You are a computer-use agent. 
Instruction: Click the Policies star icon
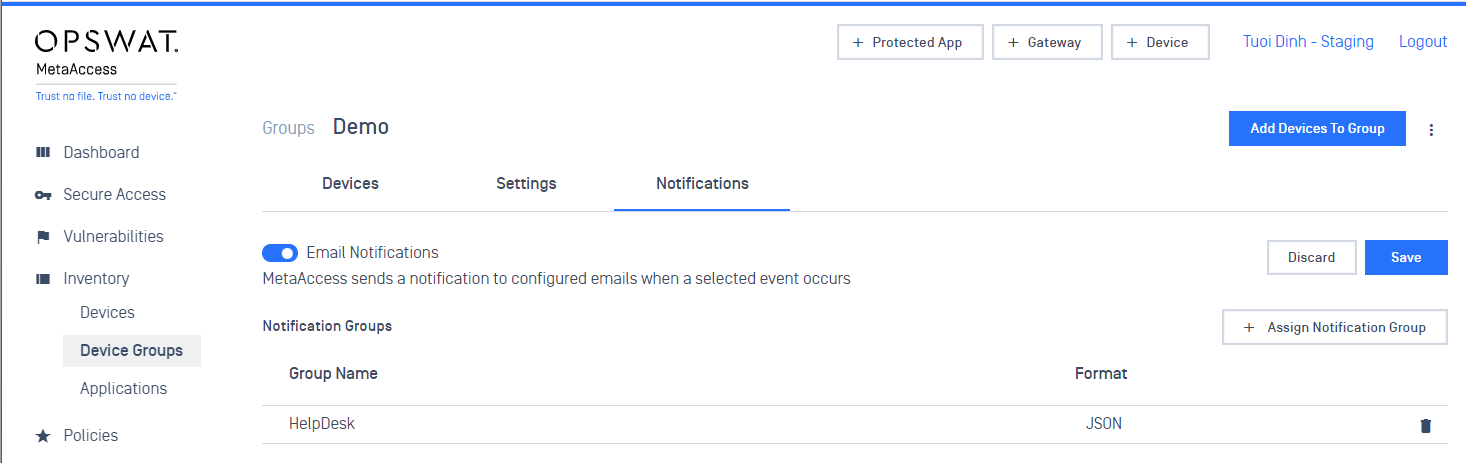43,436
